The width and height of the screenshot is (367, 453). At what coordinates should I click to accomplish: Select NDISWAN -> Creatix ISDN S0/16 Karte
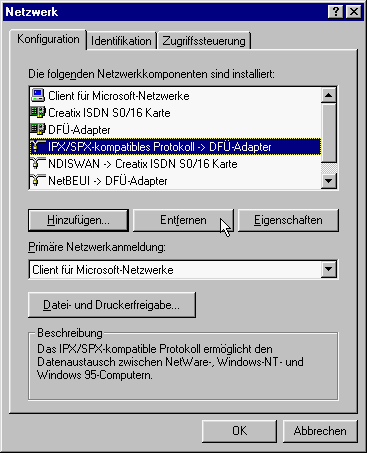[175, 164]
